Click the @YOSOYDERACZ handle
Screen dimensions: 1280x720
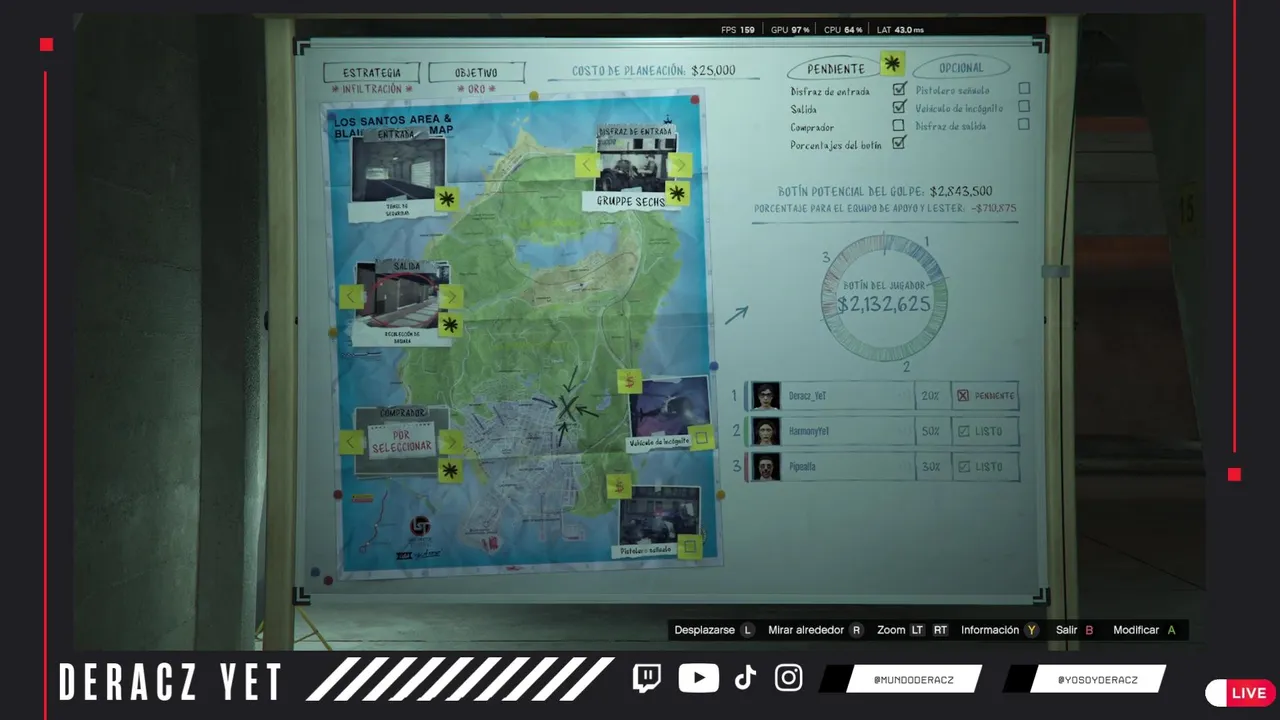pyautogui.click(x=1097, y=680)
